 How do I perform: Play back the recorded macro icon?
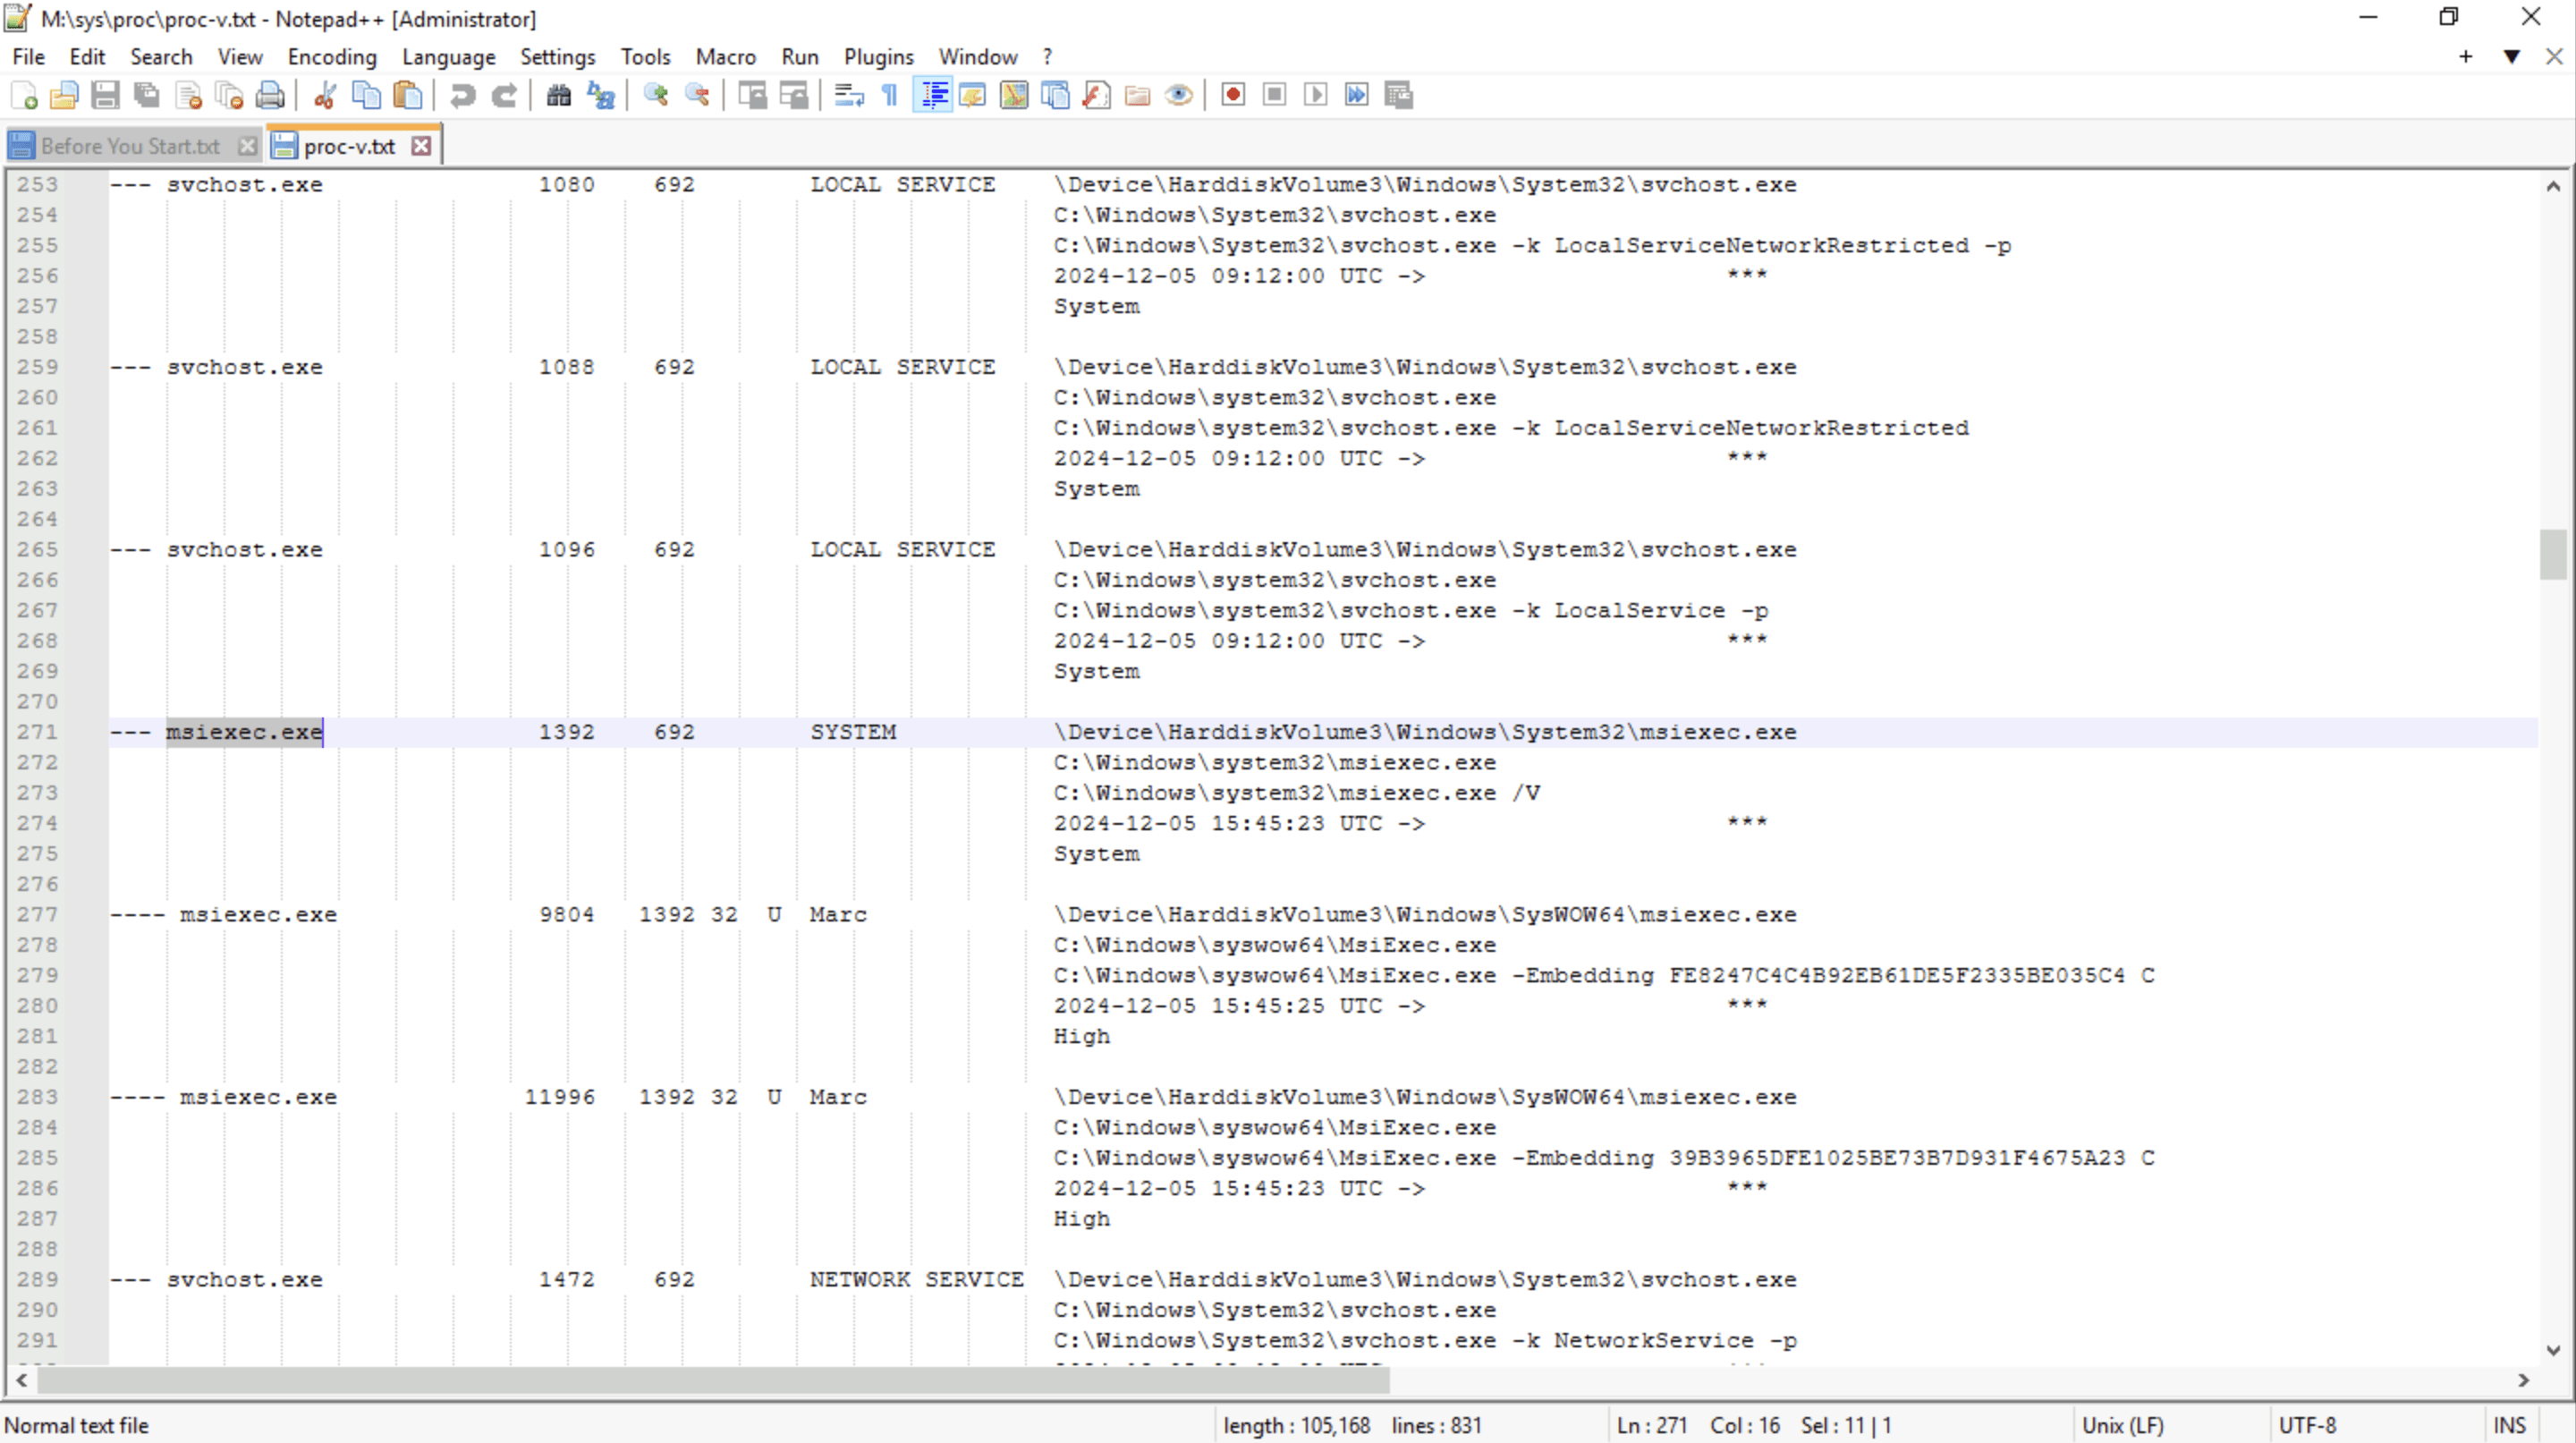(x=1316, y=95)
